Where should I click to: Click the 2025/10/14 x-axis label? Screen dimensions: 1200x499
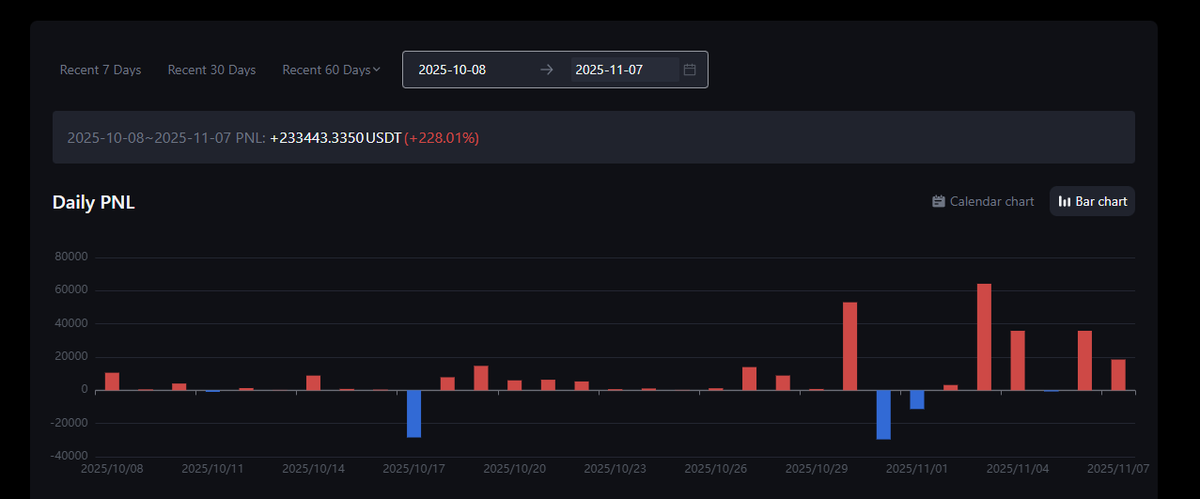coord(314,468)
